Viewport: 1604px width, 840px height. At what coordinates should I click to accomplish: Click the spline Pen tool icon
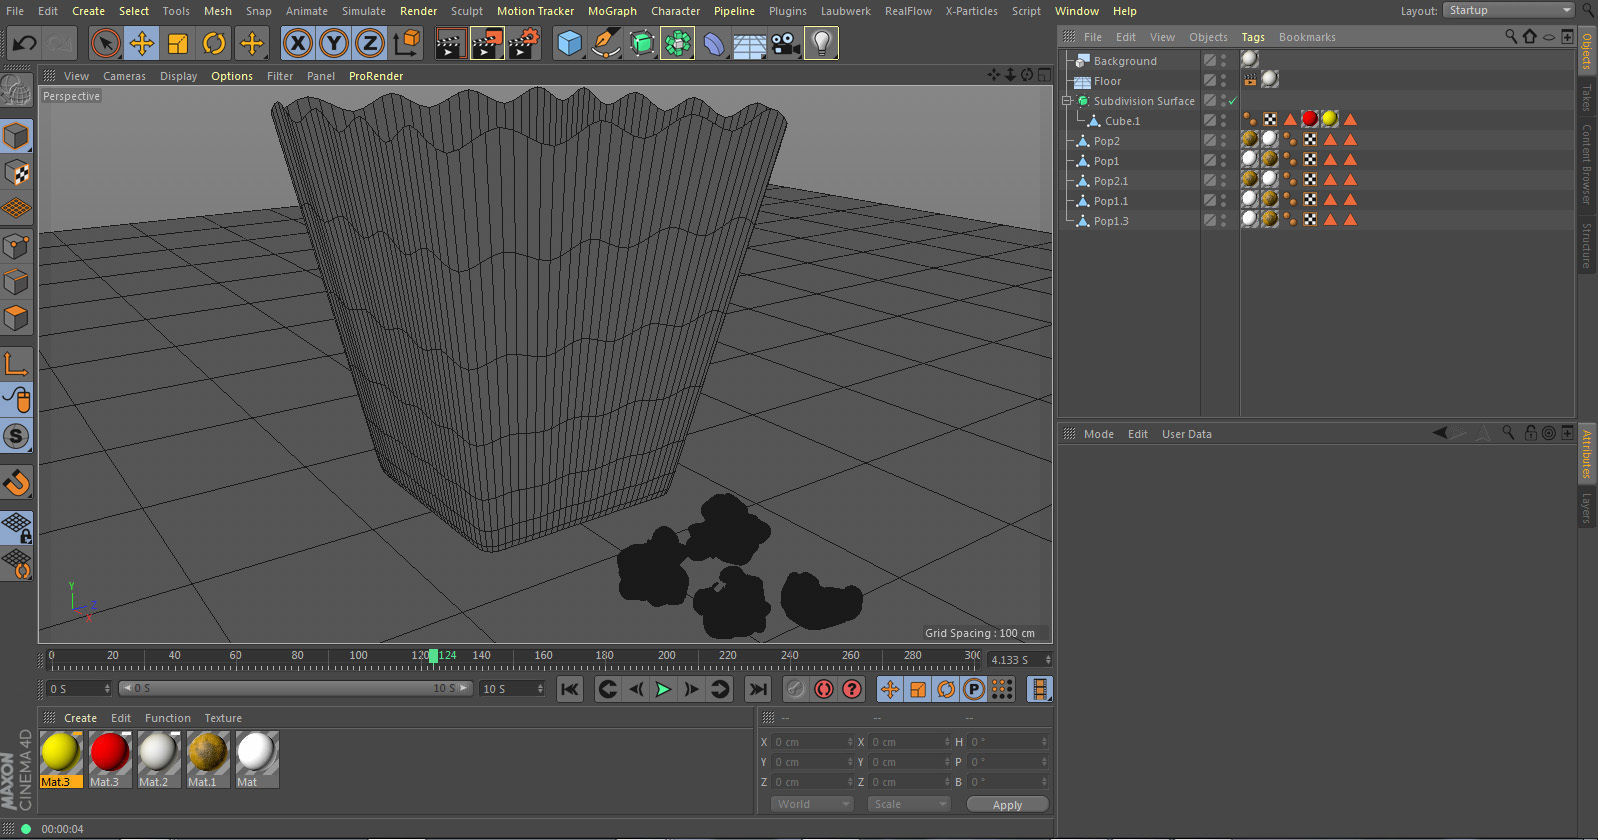click(x=605, y=43)
